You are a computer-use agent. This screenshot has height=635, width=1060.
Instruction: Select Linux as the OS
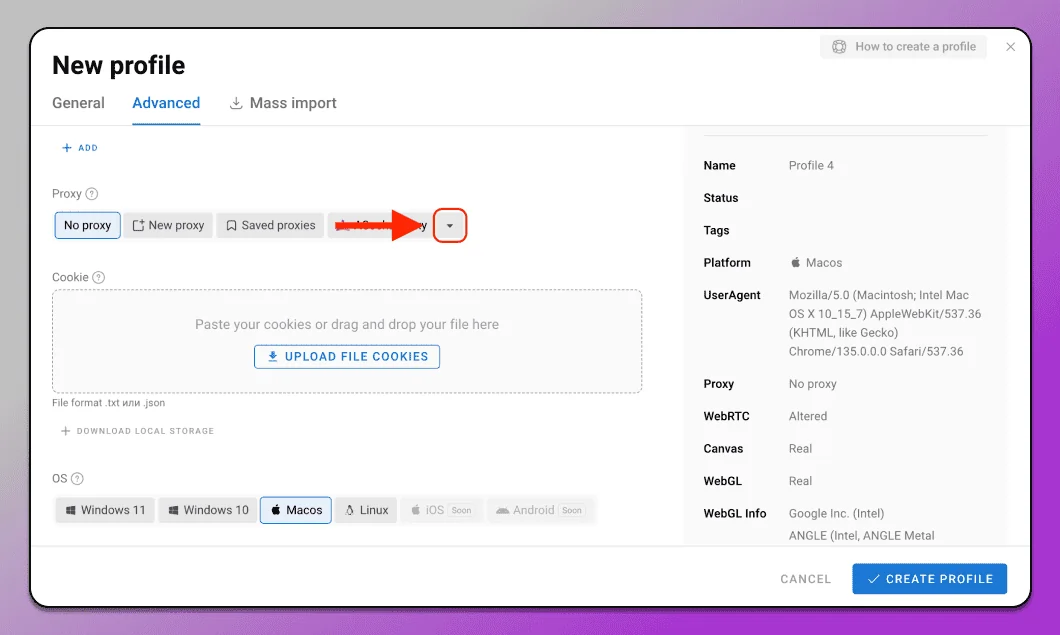(x=366, y=510)
